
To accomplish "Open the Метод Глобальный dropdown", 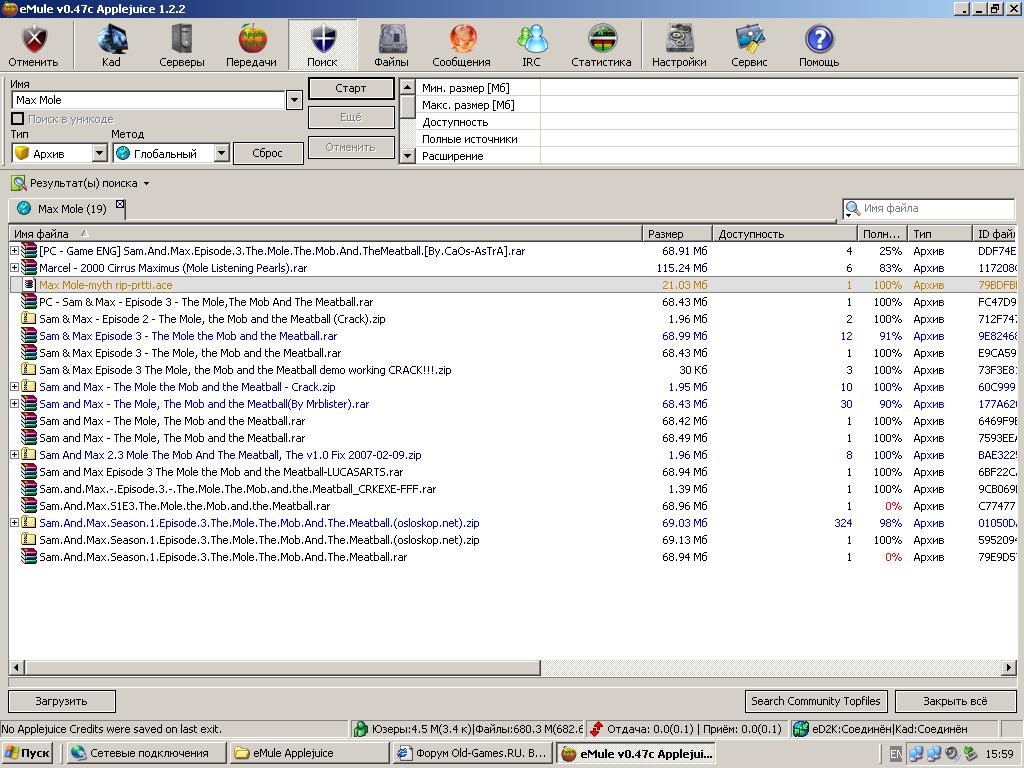I will click(221, 154).
